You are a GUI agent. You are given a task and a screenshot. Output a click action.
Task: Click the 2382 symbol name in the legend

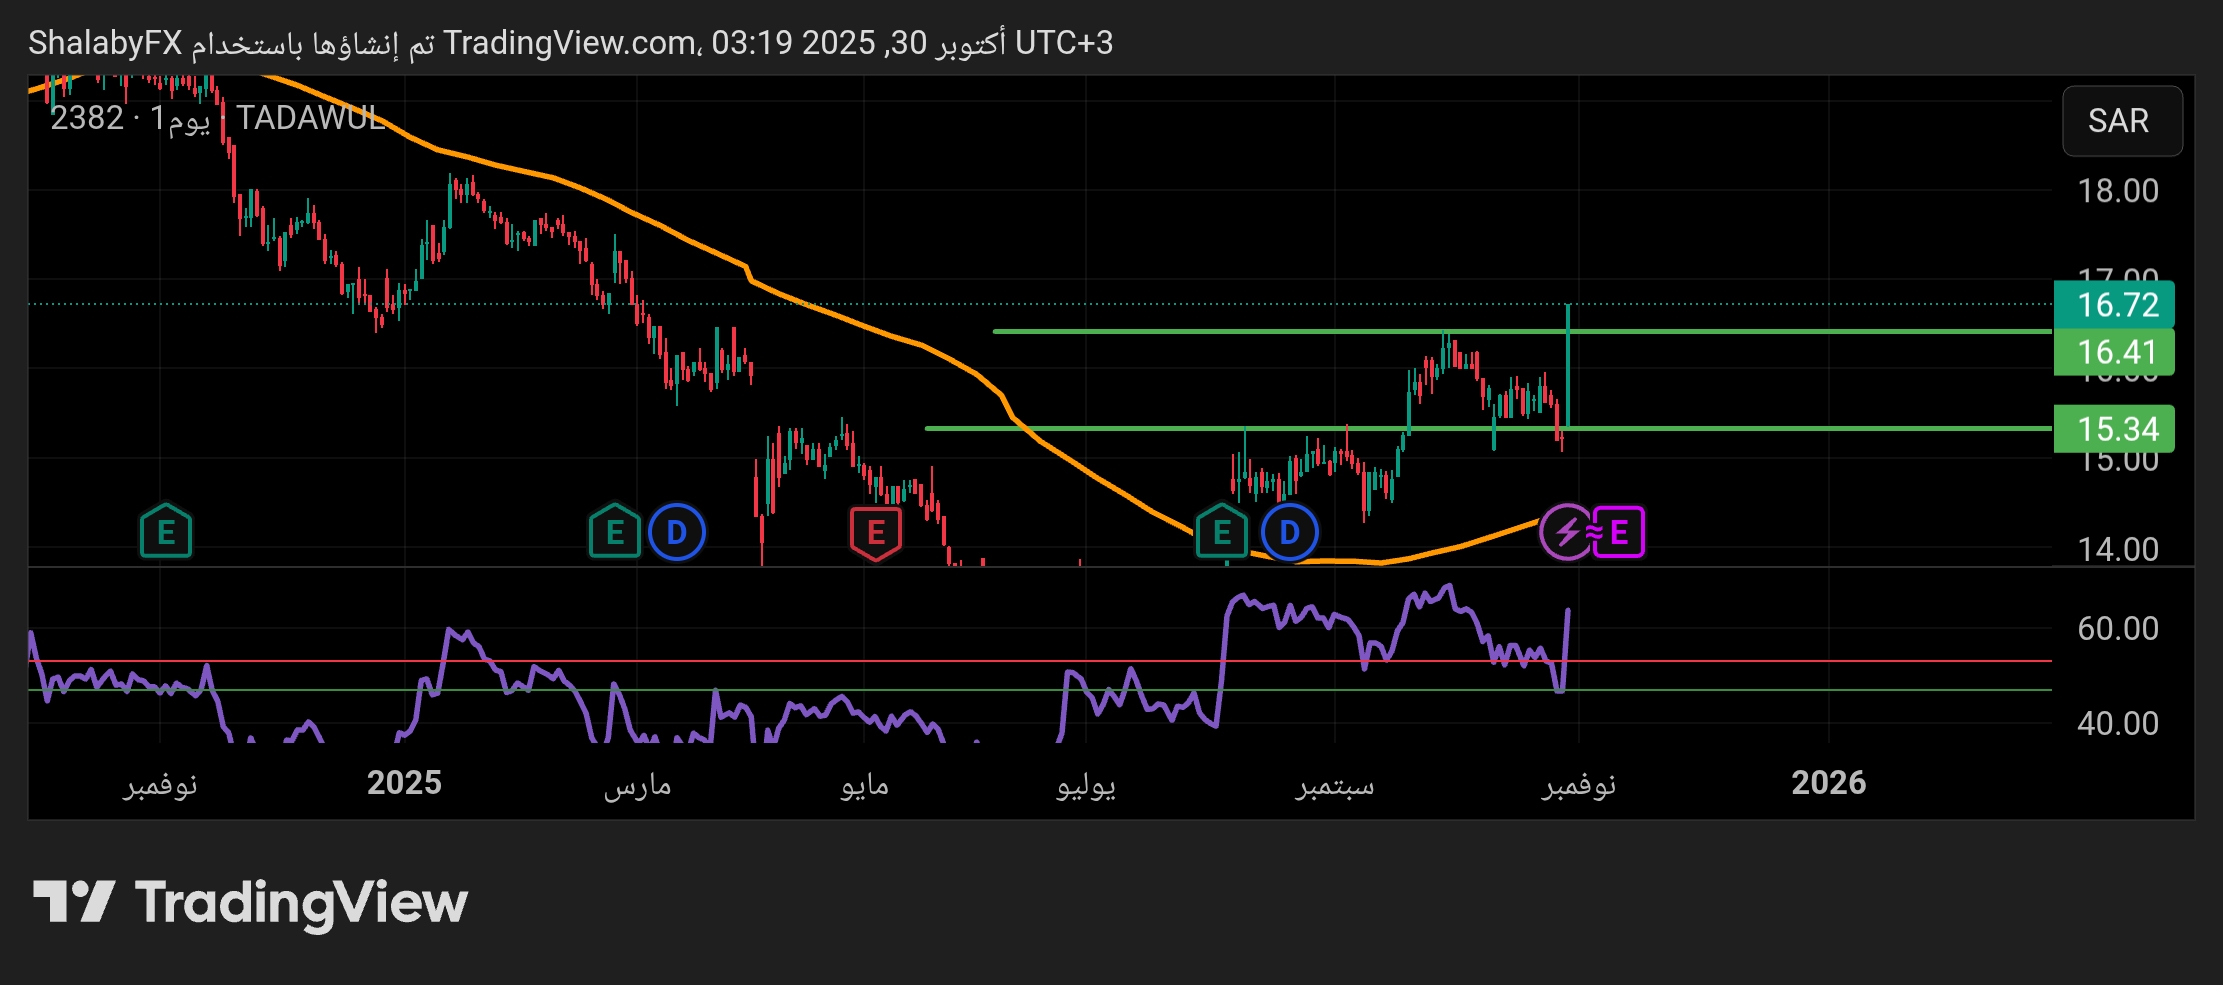[87, 118]
